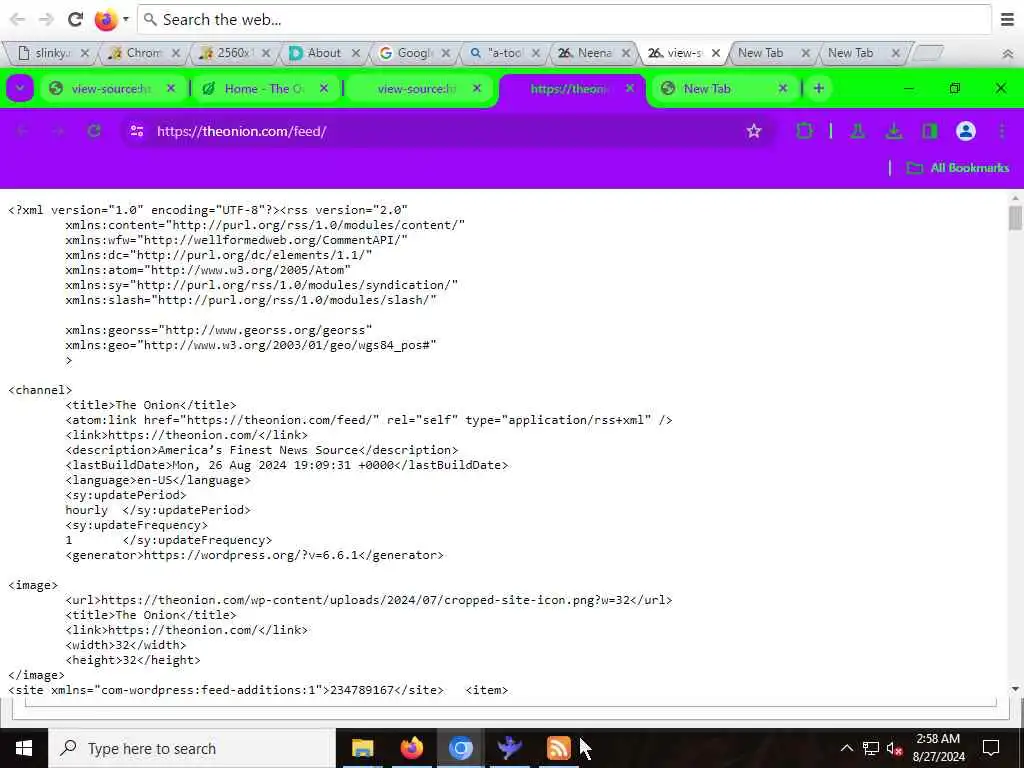Open the Chrome profile avatar
This screenshot has width=1024, height=768.
[x=965, y=131]
